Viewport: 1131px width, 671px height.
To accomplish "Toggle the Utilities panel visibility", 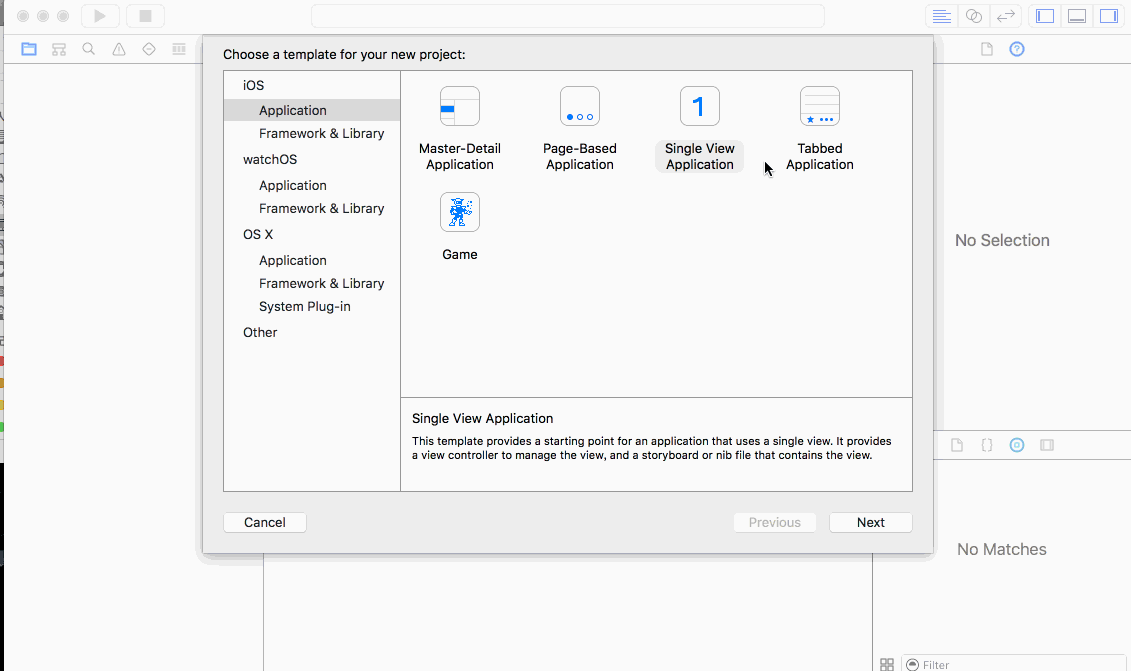I will coord(1109,16).
